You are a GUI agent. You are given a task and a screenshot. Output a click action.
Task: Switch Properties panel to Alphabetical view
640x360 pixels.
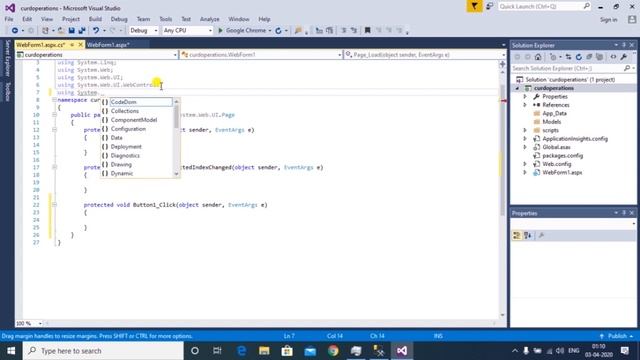tap(528, 236)
